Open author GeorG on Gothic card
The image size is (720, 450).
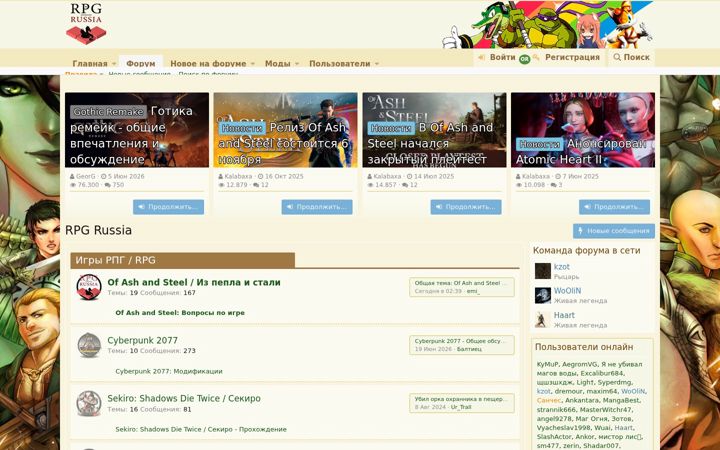(86, 176)
